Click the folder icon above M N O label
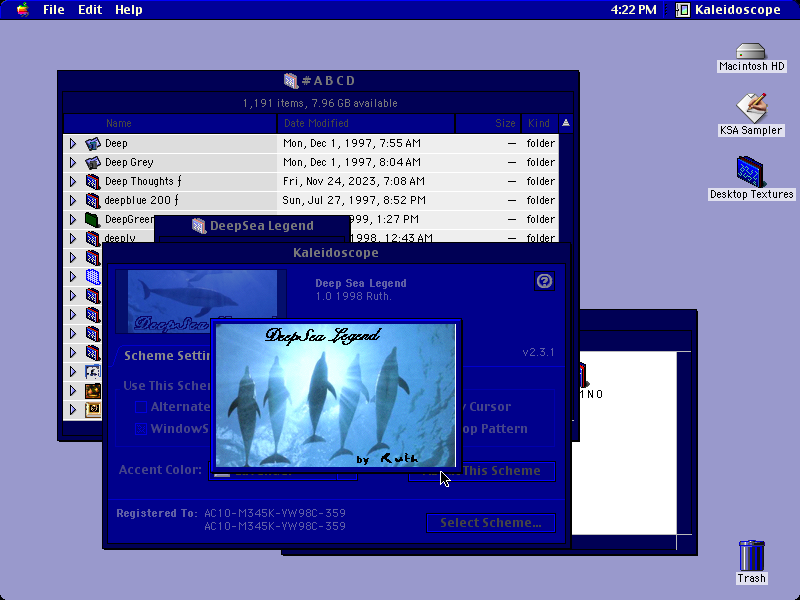This screenshot has width=800, height=600. coord(584,376)
